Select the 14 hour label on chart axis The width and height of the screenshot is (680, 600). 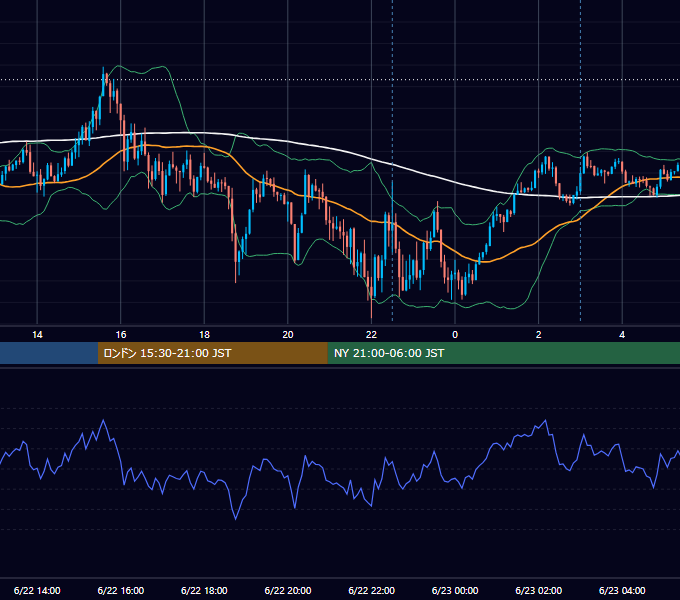[x=37, y=335]
